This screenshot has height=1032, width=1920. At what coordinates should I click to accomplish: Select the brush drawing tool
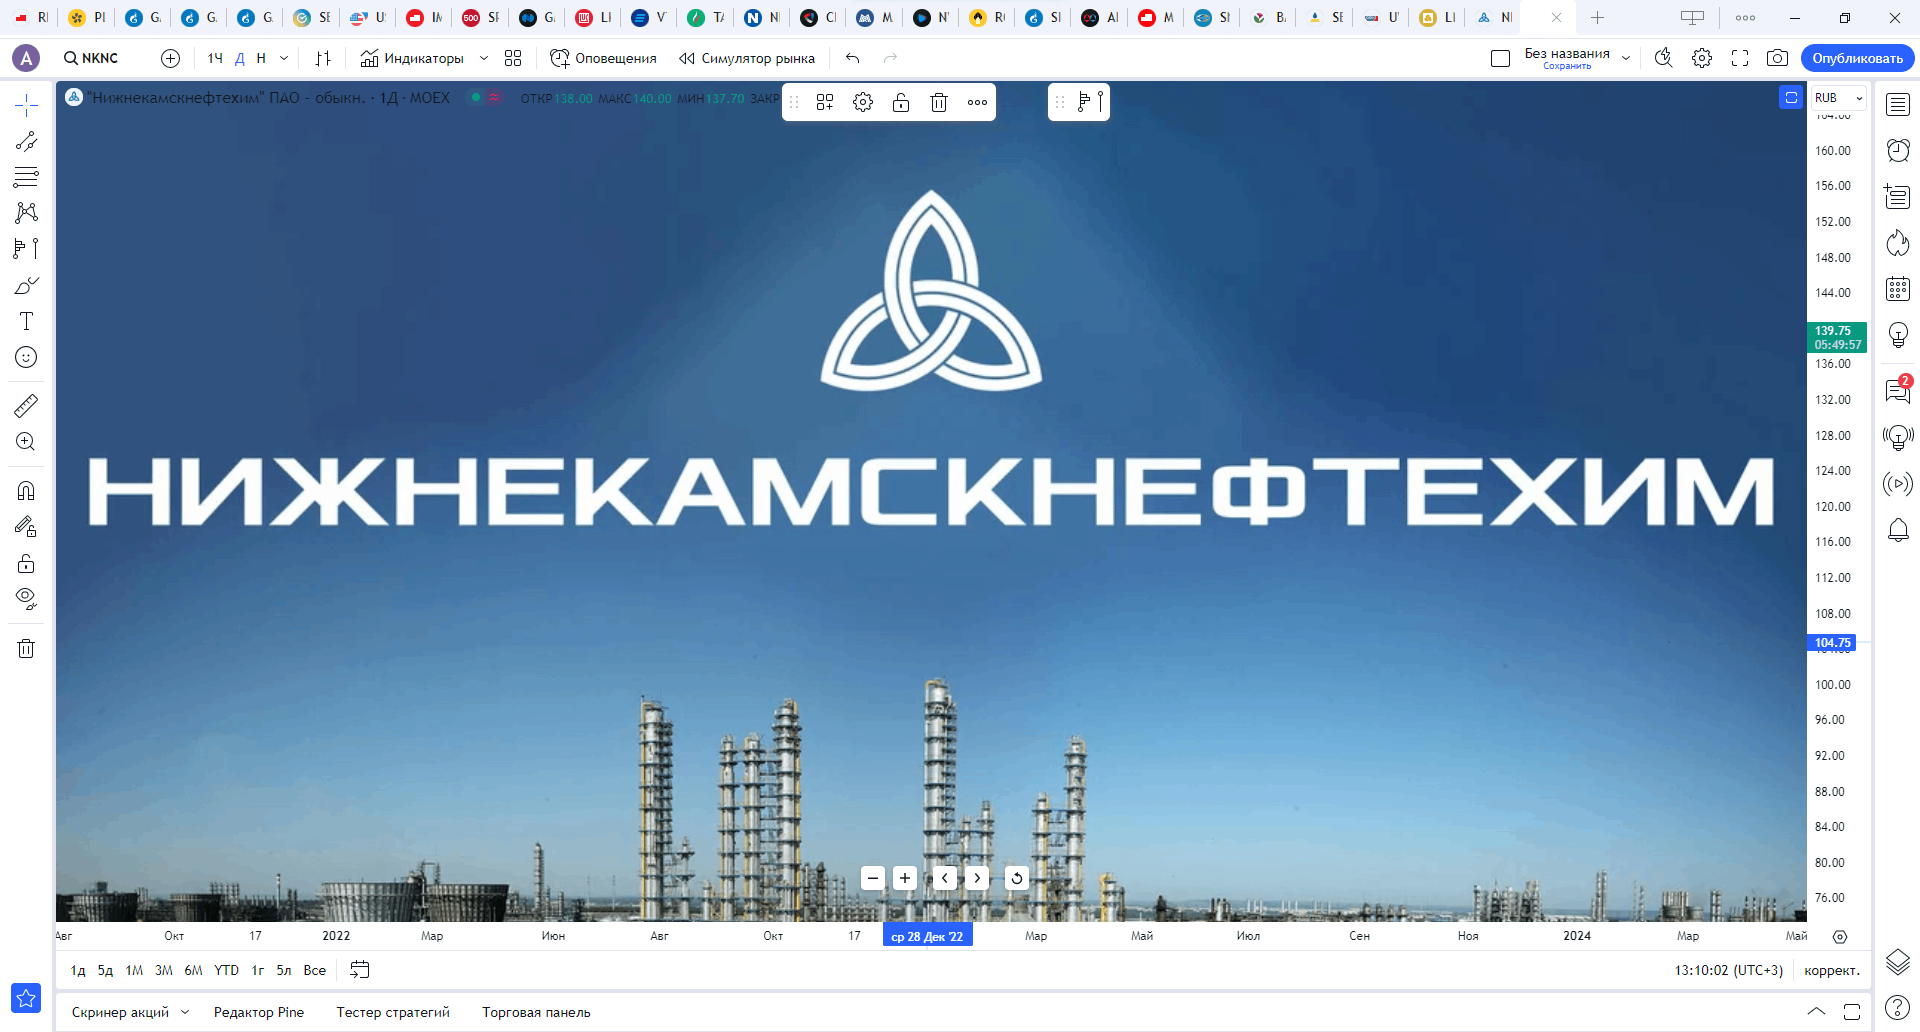pyautogui.click(x=26, y=285)
